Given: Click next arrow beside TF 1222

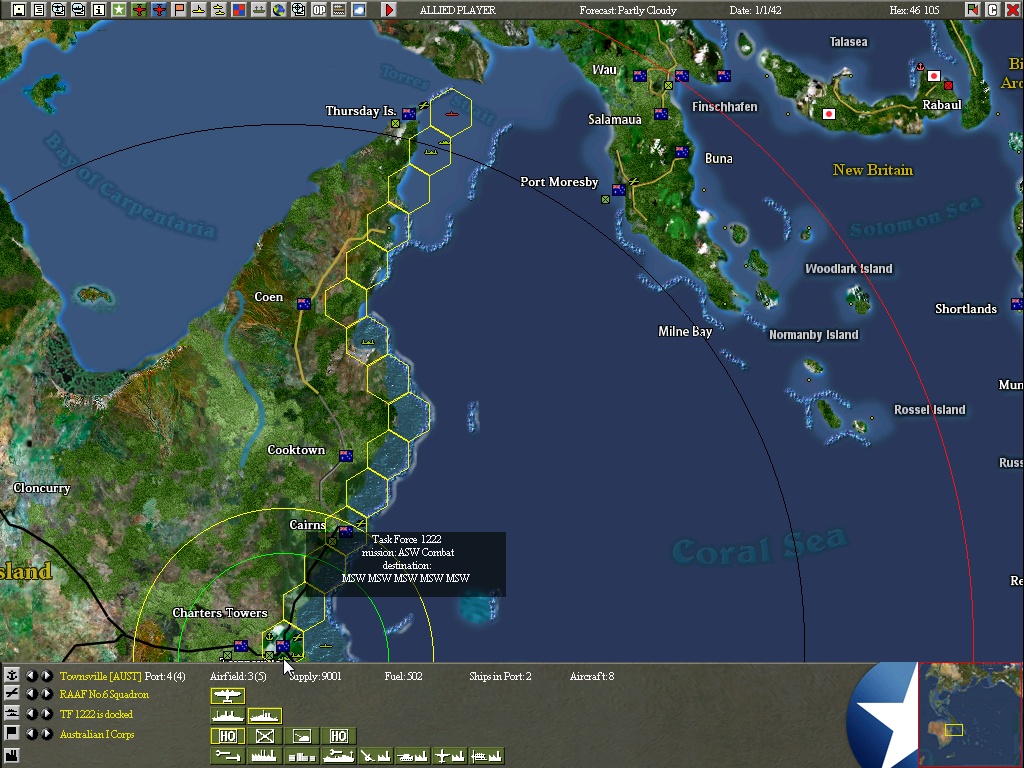Looking at the screenshot, I should click(x=46, y=713).
